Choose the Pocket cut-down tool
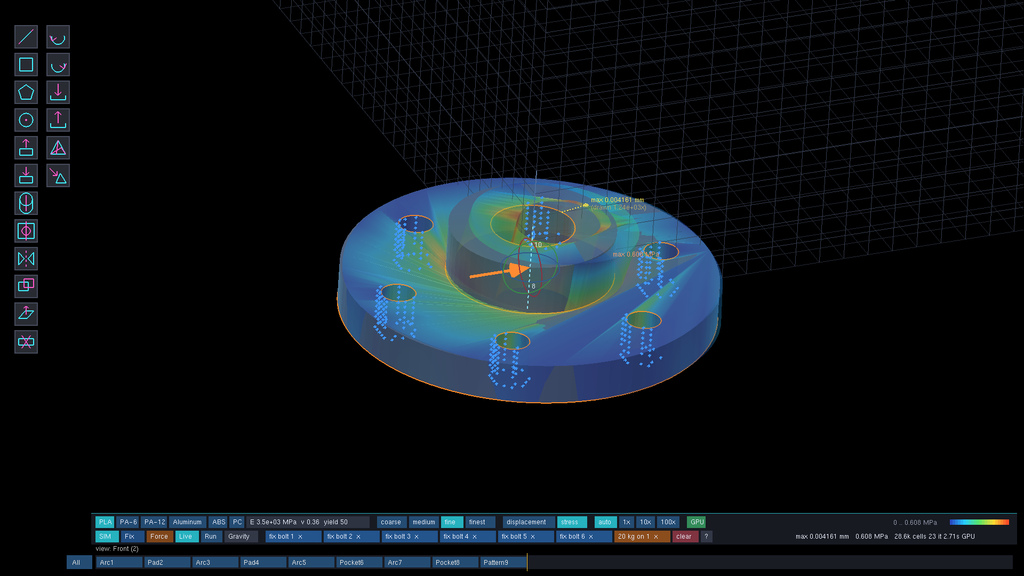Image resolution: width=1024 pixels, height=576 pixels. (26, 176)
